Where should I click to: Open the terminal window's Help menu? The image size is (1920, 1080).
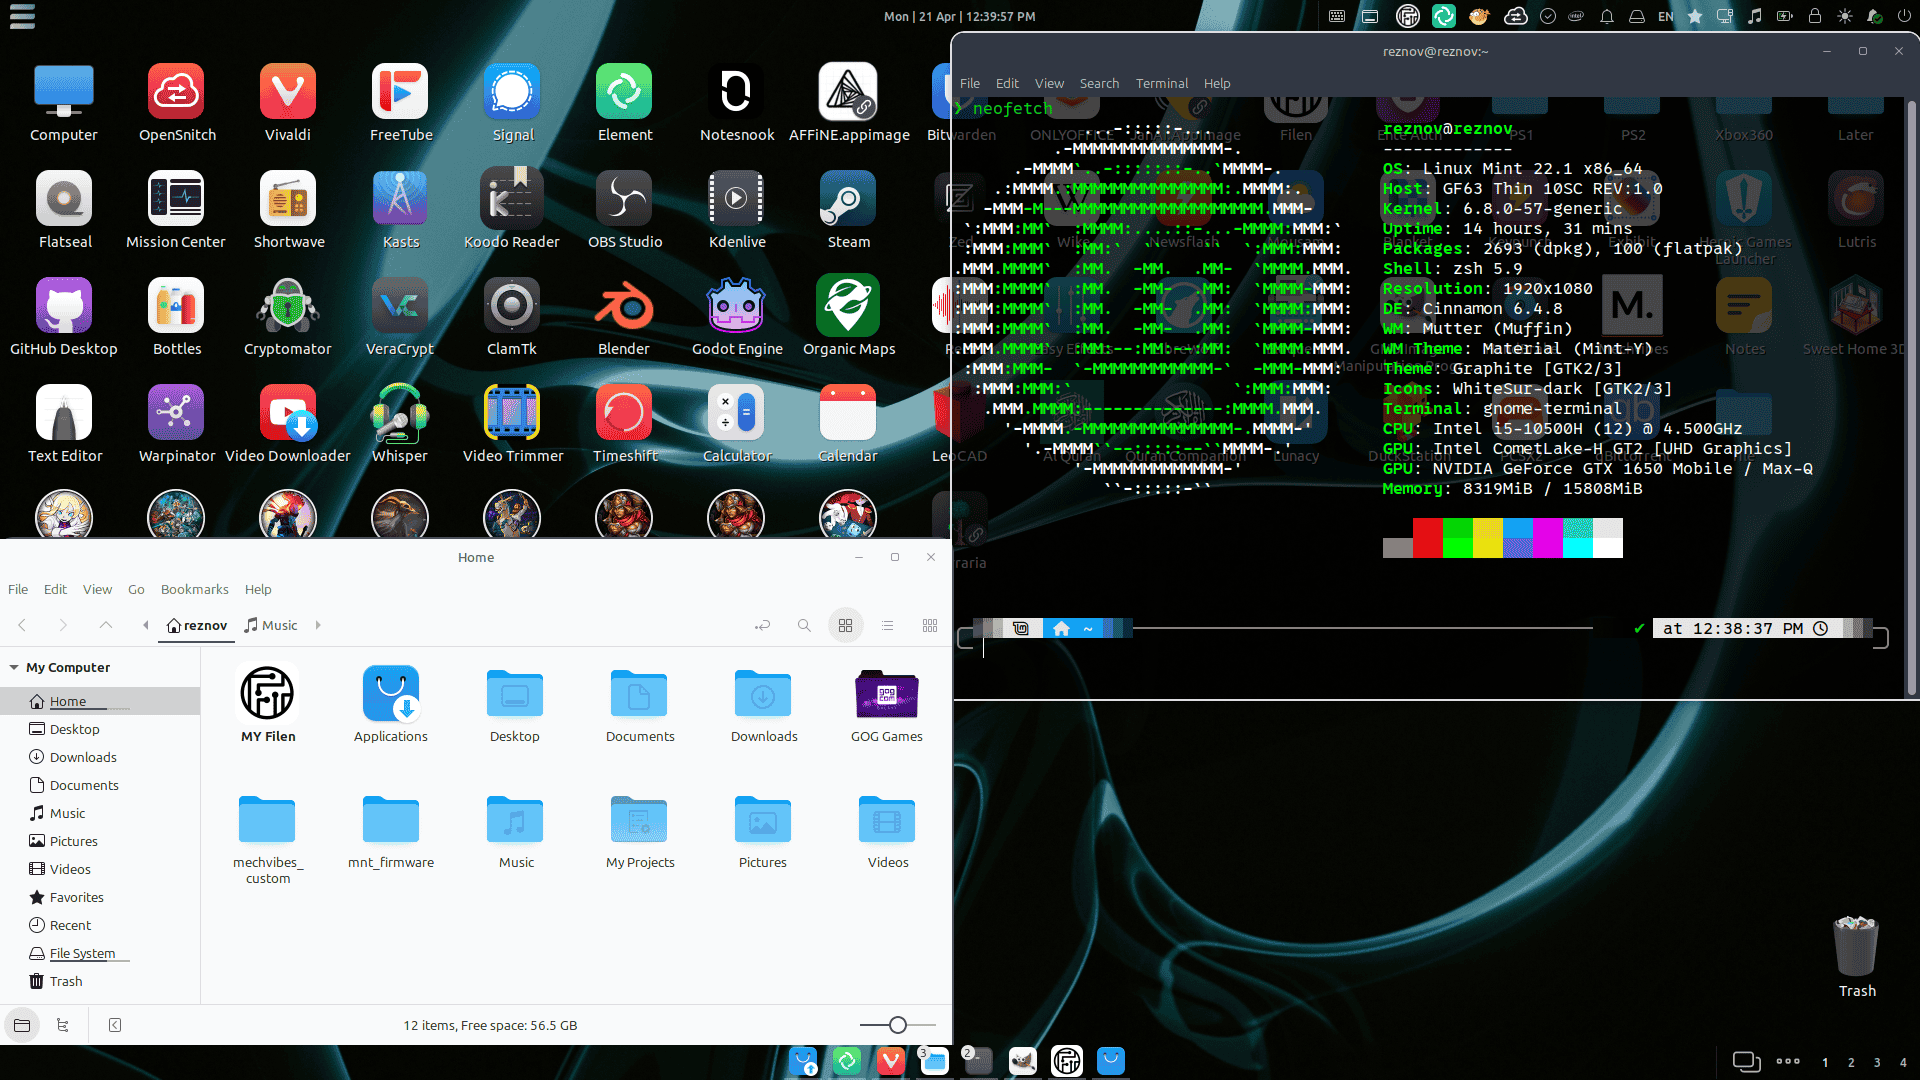coord(1217,83)
